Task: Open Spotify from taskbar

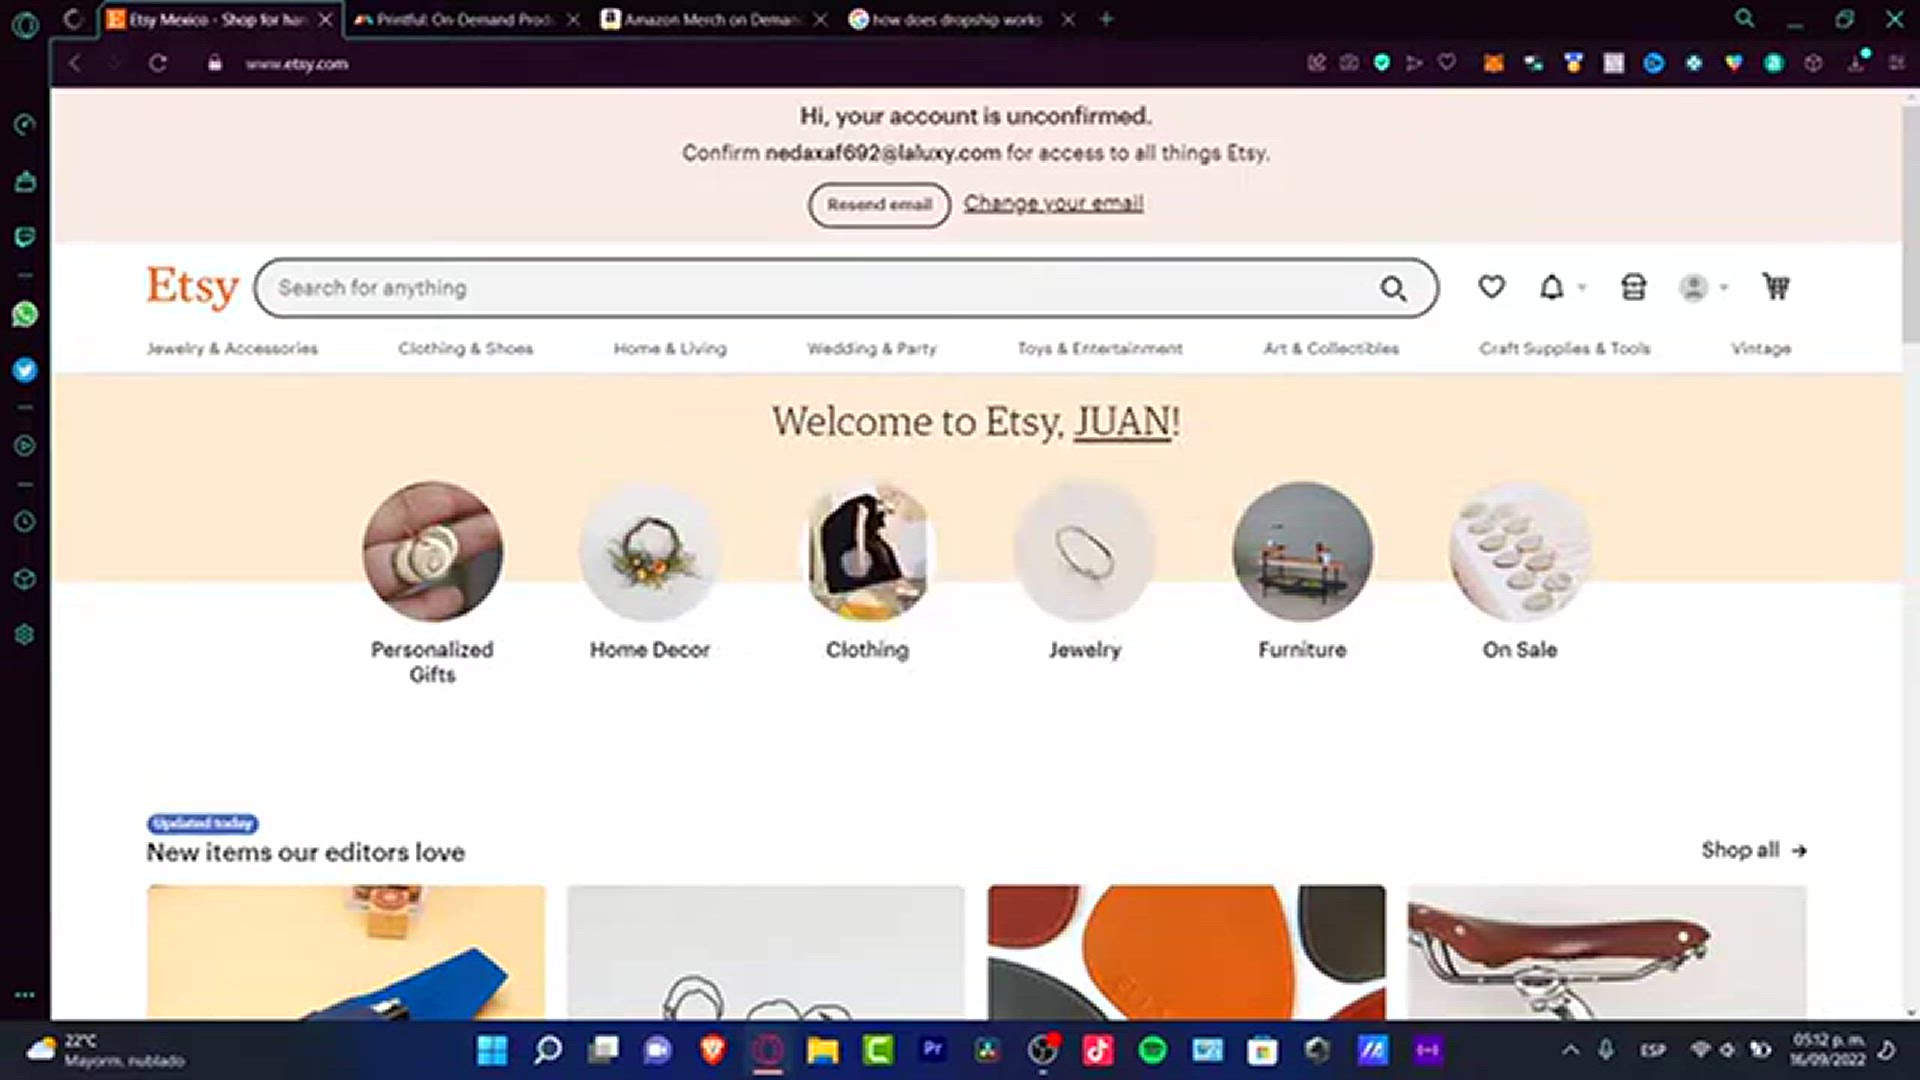Action: pos(1152,1050)
